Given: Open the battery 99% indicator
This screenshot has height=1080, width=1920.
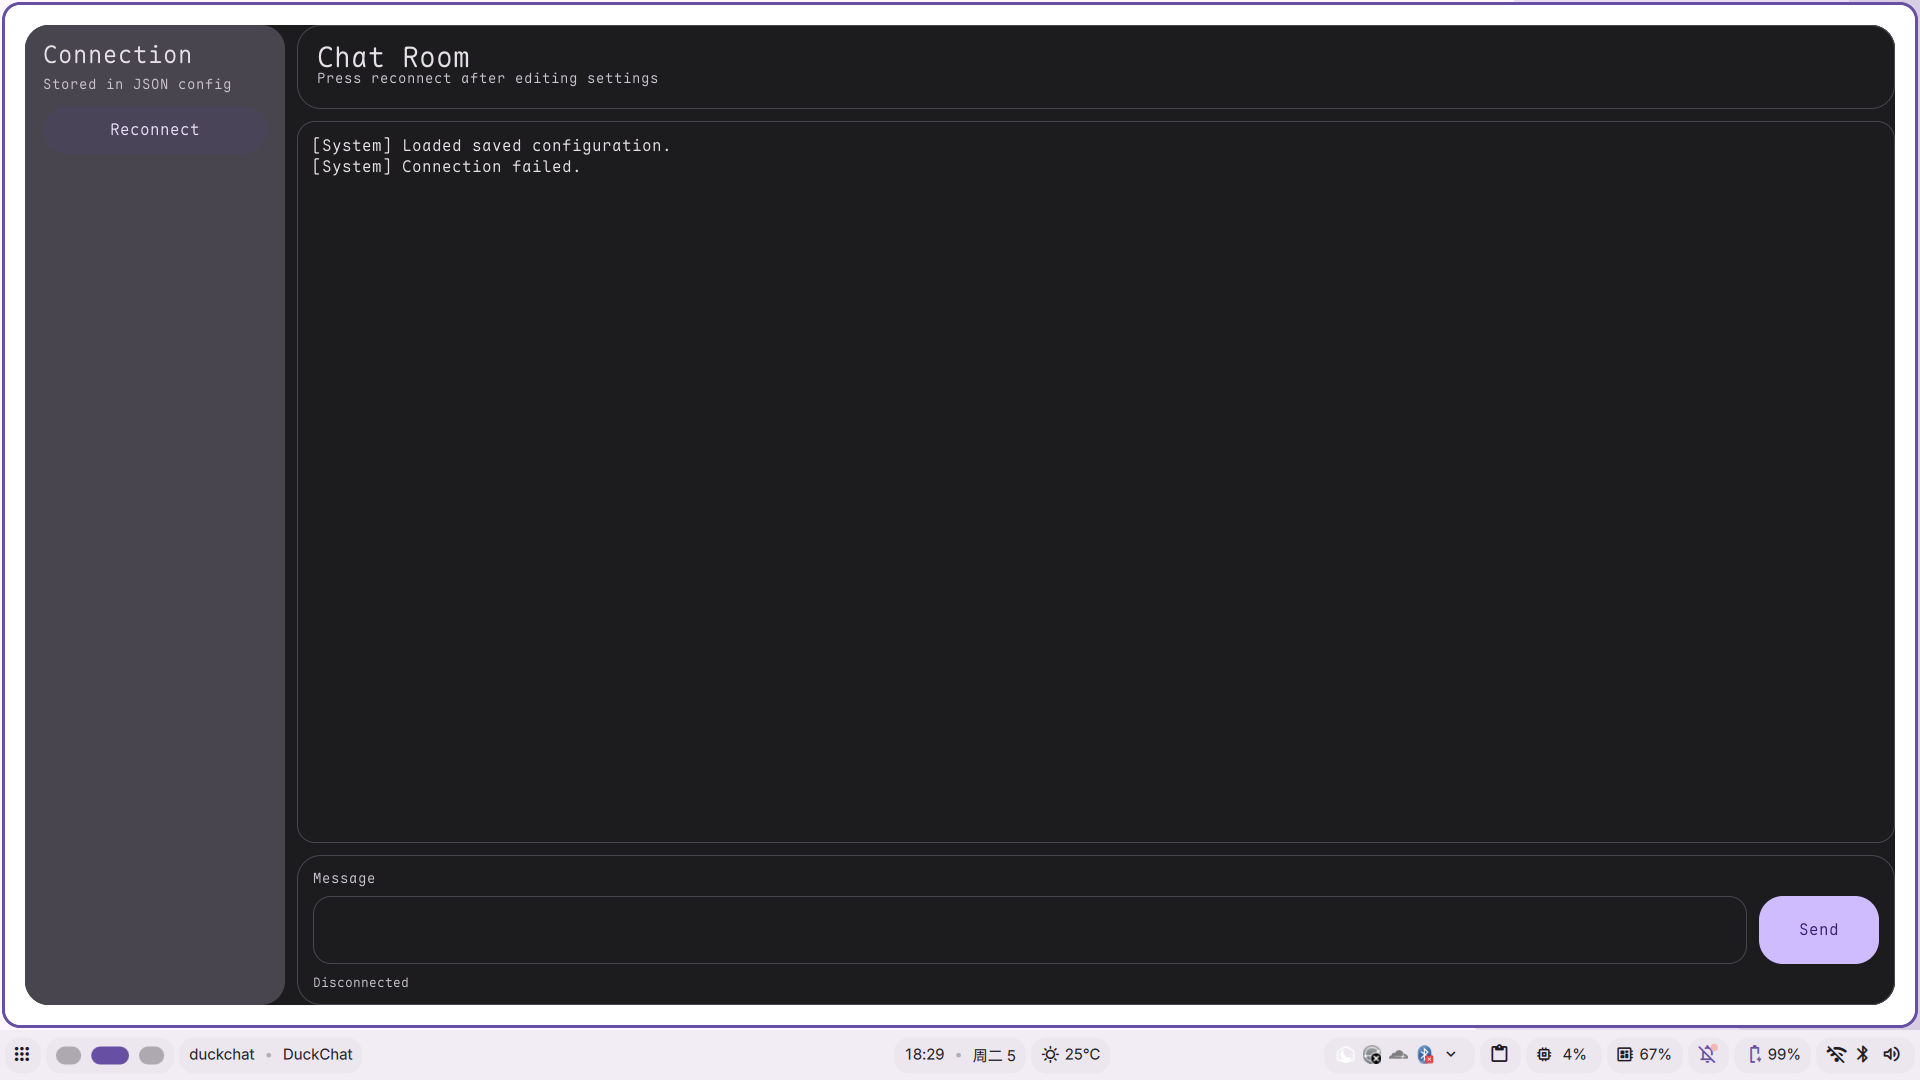Looking at the screenshot, I should click(1774, 1054).
